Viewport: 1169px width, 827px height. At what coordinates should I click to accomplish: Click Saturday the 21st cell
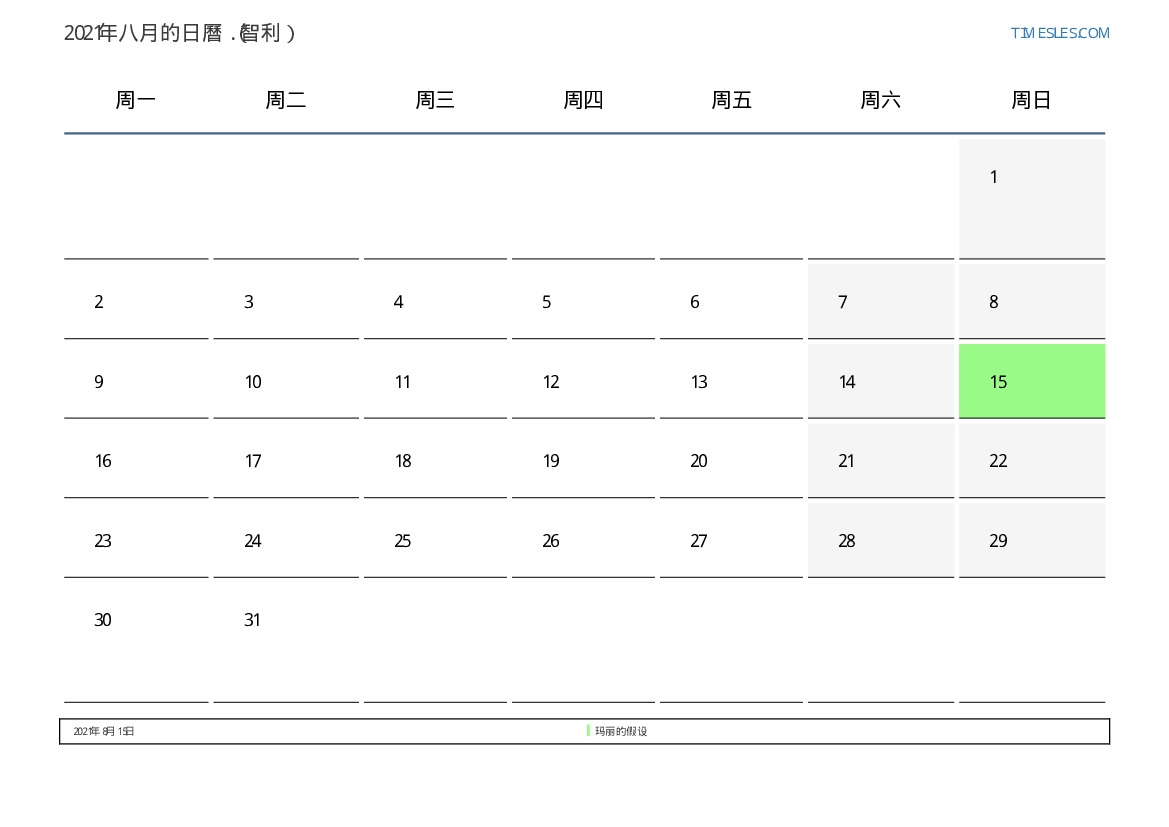point(880,461)
